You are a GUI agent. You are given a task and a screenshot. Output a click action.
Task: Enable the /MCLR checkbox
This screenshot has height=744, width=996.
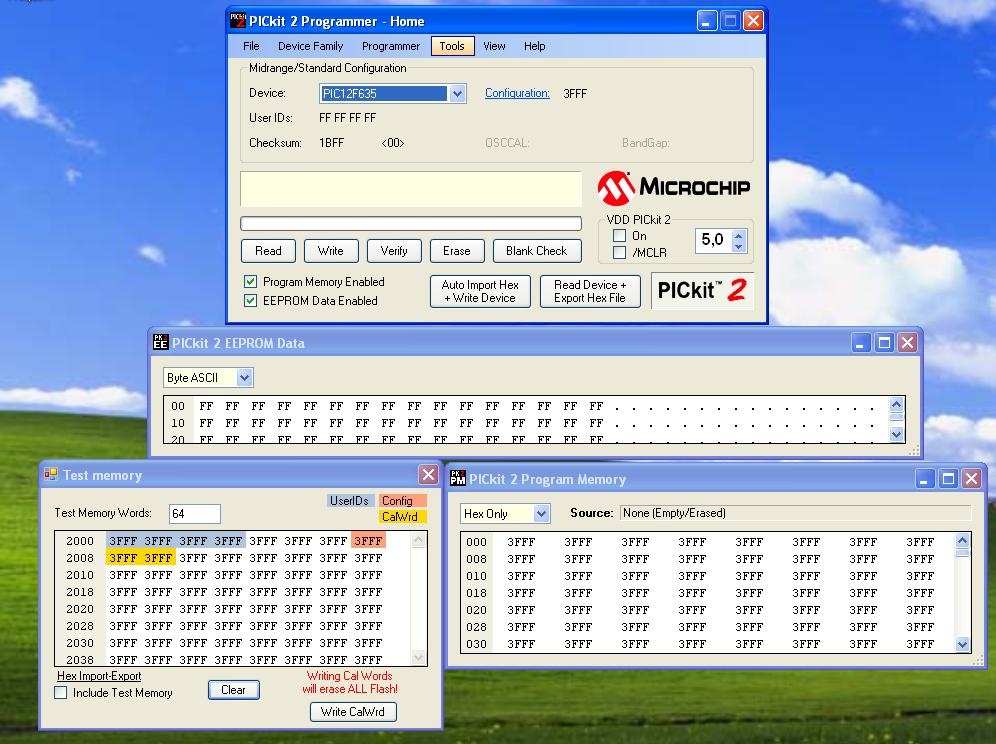[x=619, y=252]
